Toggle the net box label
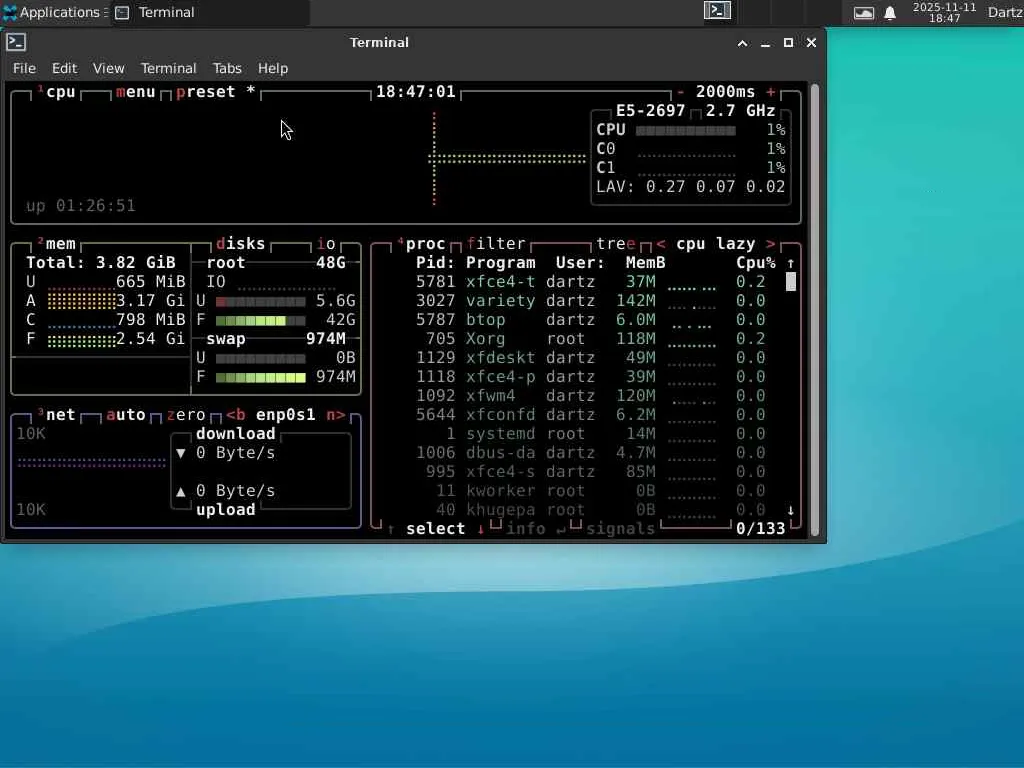Viewport: 1024px width, 768px height. coord(56,415)
